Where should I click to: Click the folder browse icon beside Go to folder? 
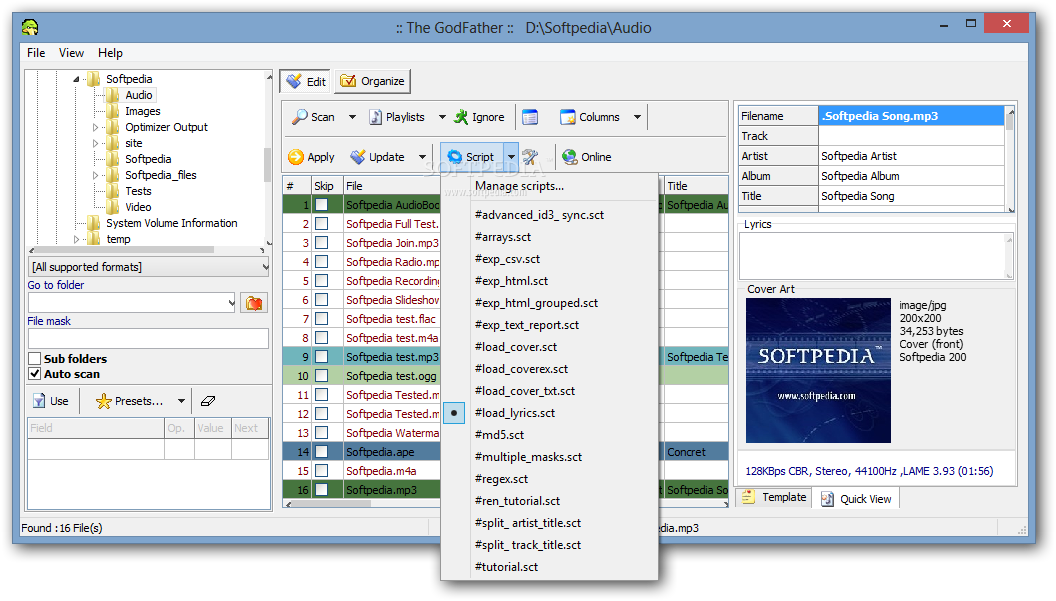tap(254, 303)
